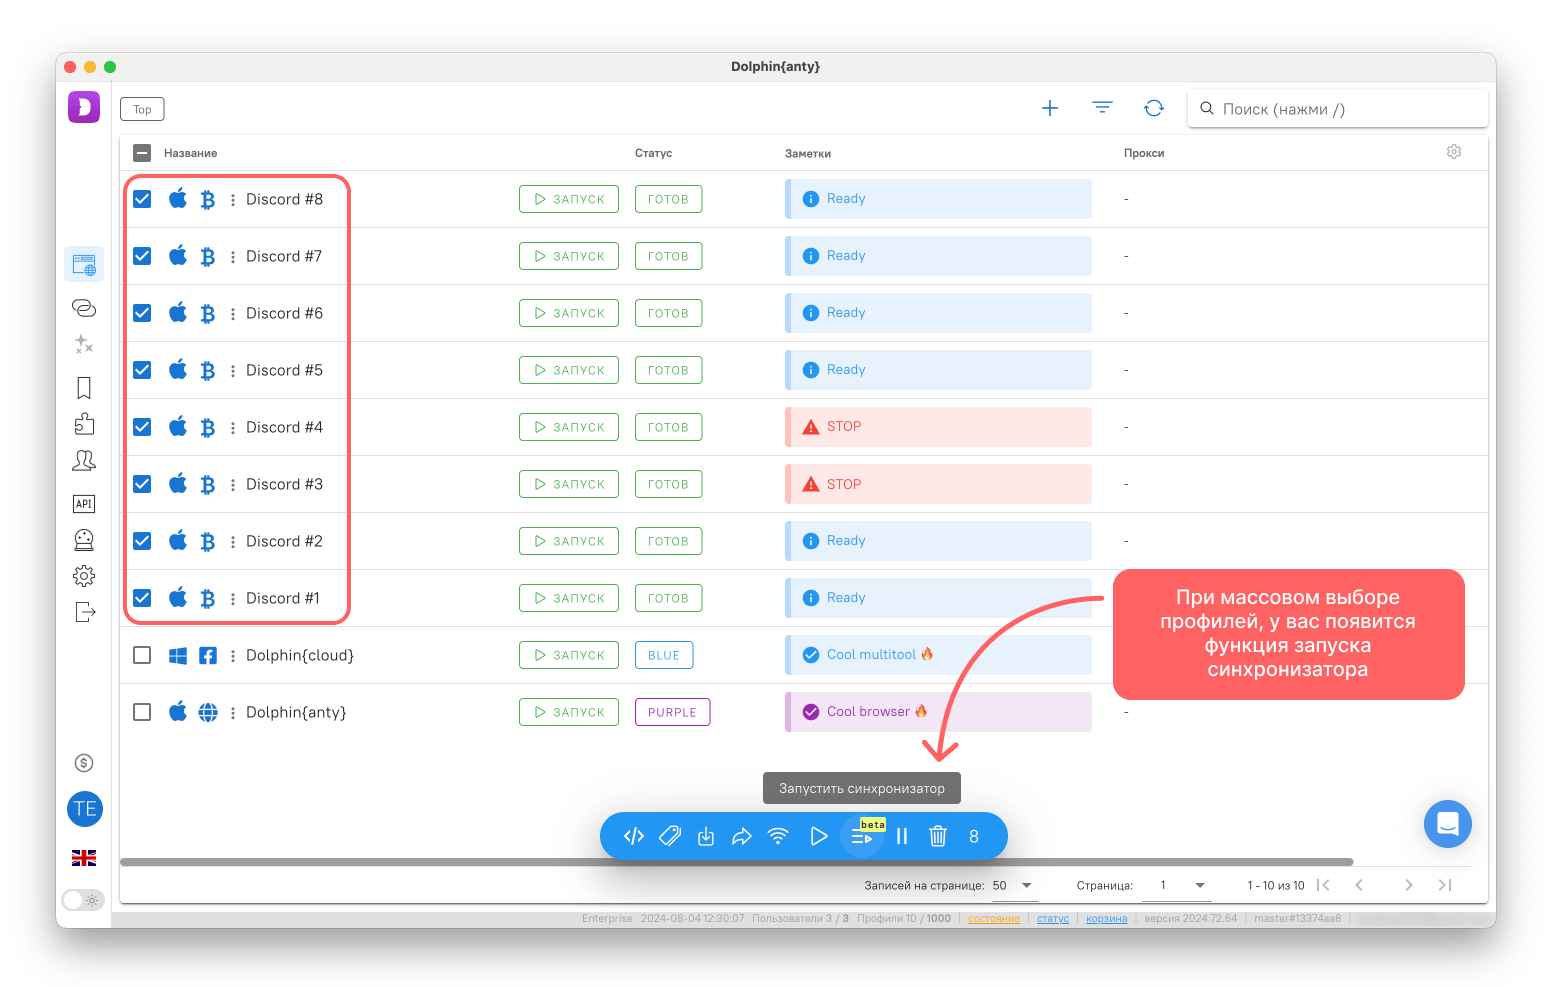The width and height of the screenshot is (1552, 987).
Task: Open the Cool browser note
Action: tap(938, 712)
